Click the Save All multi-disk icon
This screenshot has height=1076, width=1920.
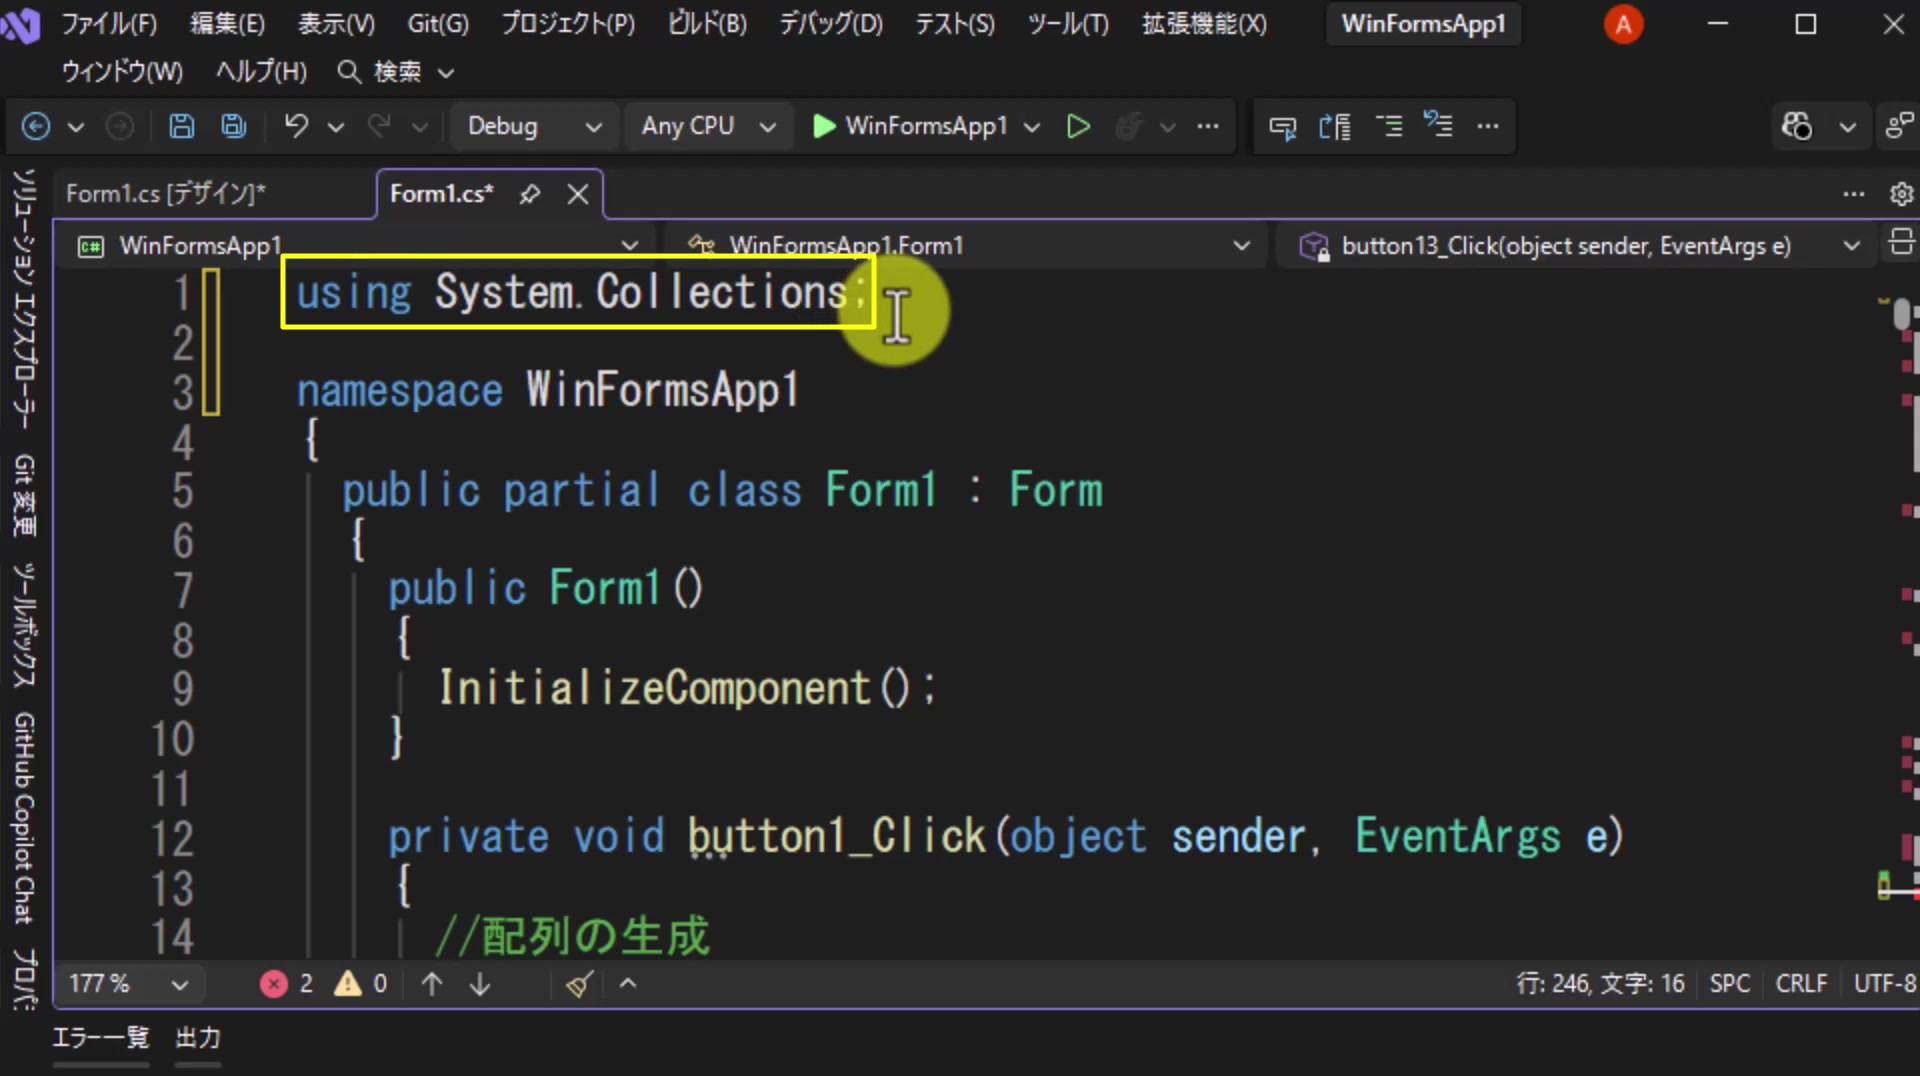click(233, 126)
